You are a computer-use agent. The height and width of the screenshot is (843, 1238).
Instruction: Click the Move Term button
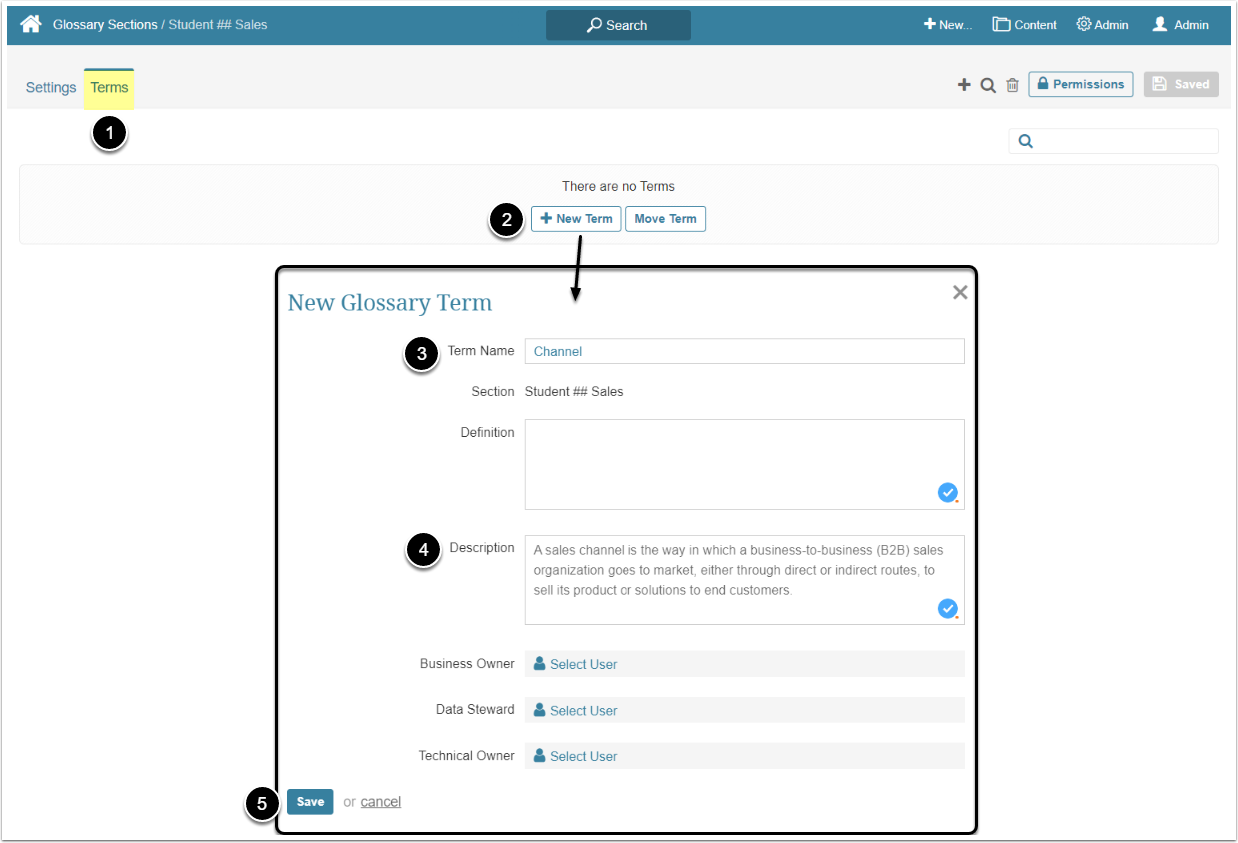665,218
